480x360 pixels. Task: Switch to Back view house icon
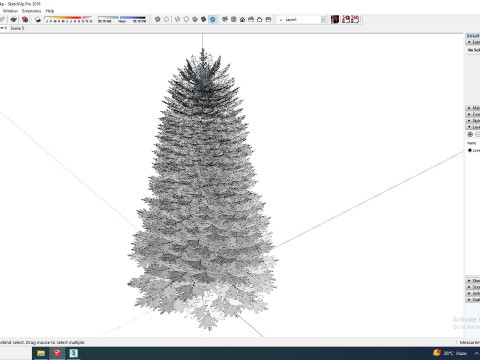pos(260,19)
